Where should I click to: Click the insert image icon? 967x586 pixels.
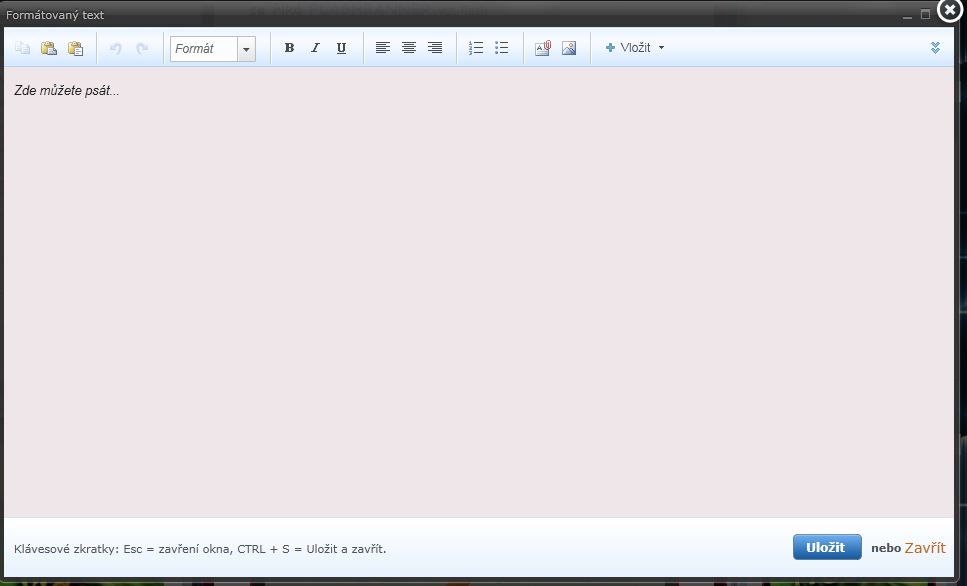569,48
